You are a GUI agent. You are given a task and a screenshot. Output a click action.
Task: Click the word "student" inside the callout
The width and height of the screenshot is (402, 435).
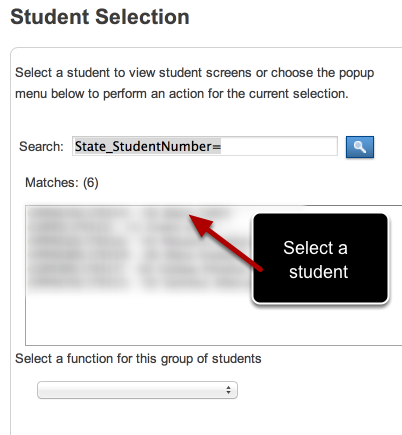319,272
